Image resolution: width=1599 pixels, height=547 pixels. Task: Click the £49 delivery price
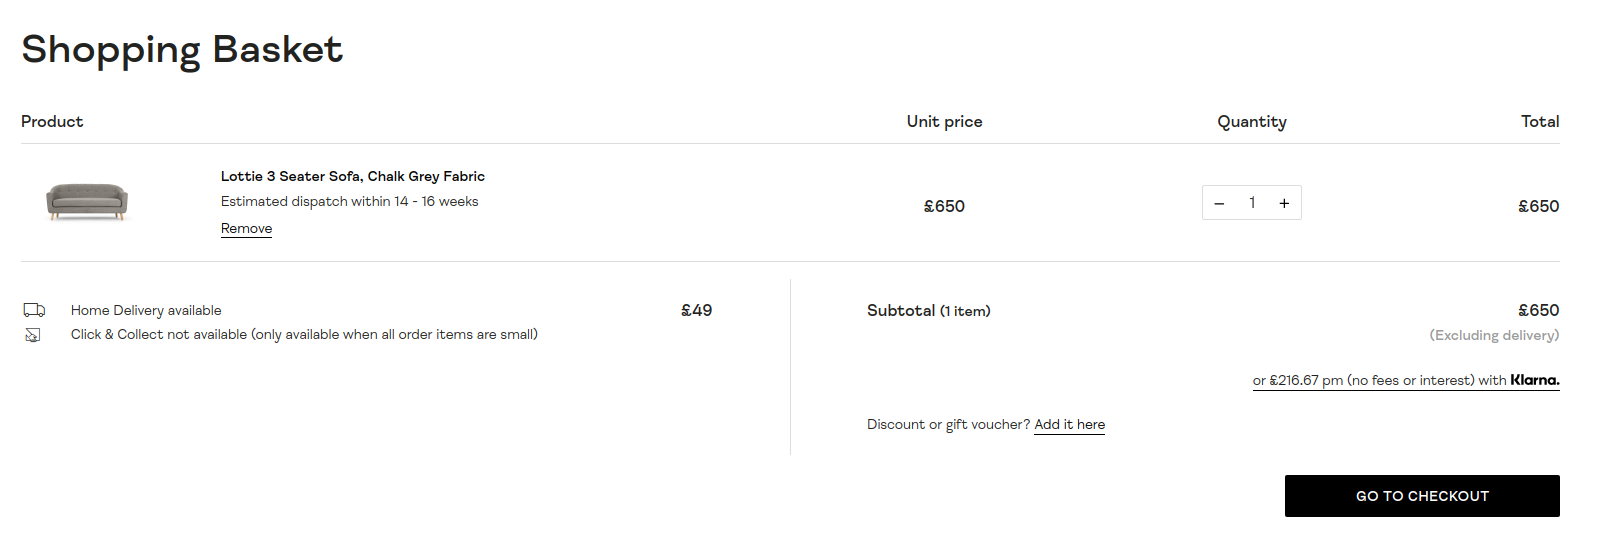[696, 310]
